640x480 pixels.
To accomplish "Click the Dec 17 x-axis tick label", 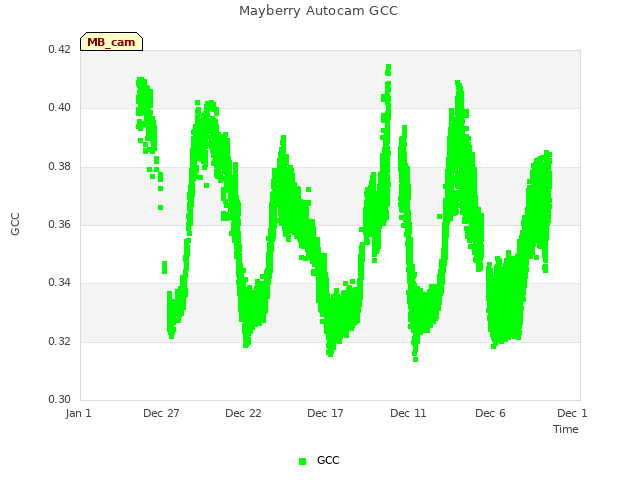I will 325,413.
